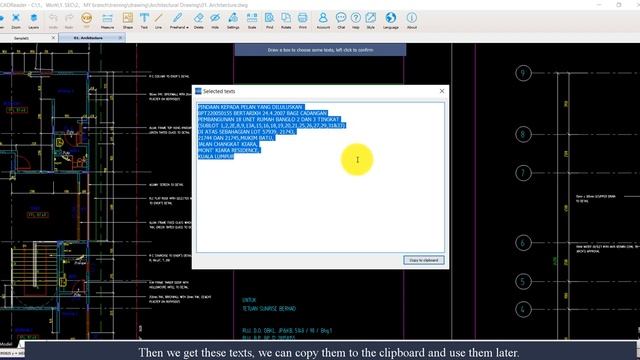Select the Line tool
Screen dimensions: 640x360
pyautogui.click(x=158, y=20)
